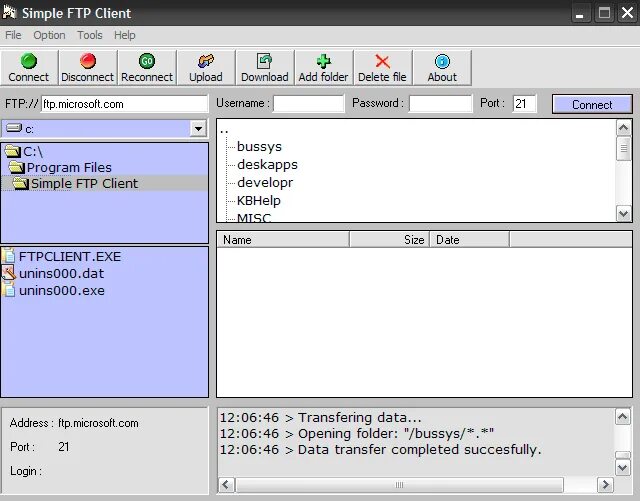Select the deskapps remote folder
This screenshot has width=640, height=501.
pos(267,165)
